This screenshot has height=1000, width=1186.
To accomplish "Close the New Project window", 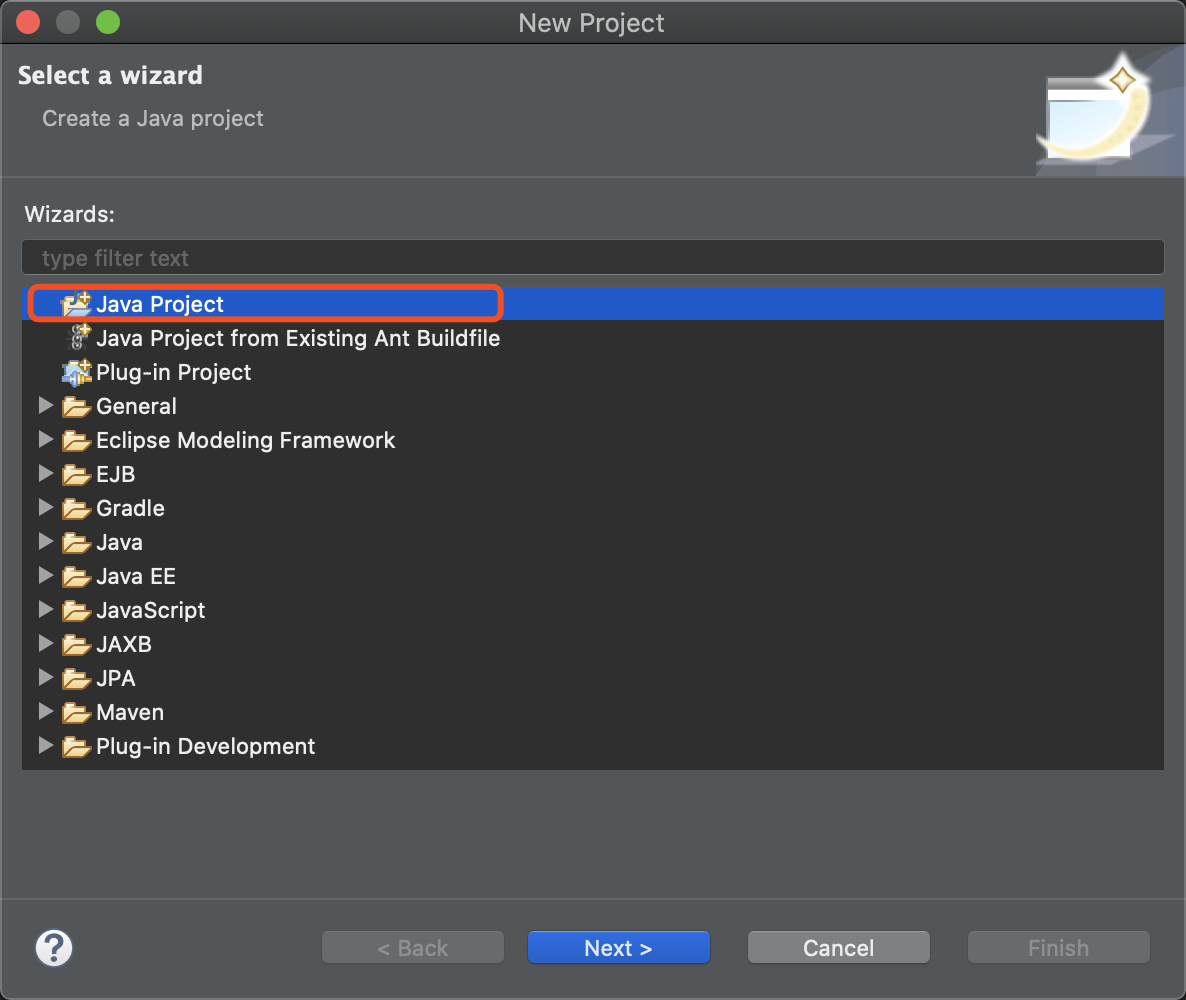I will pos(28,22).
